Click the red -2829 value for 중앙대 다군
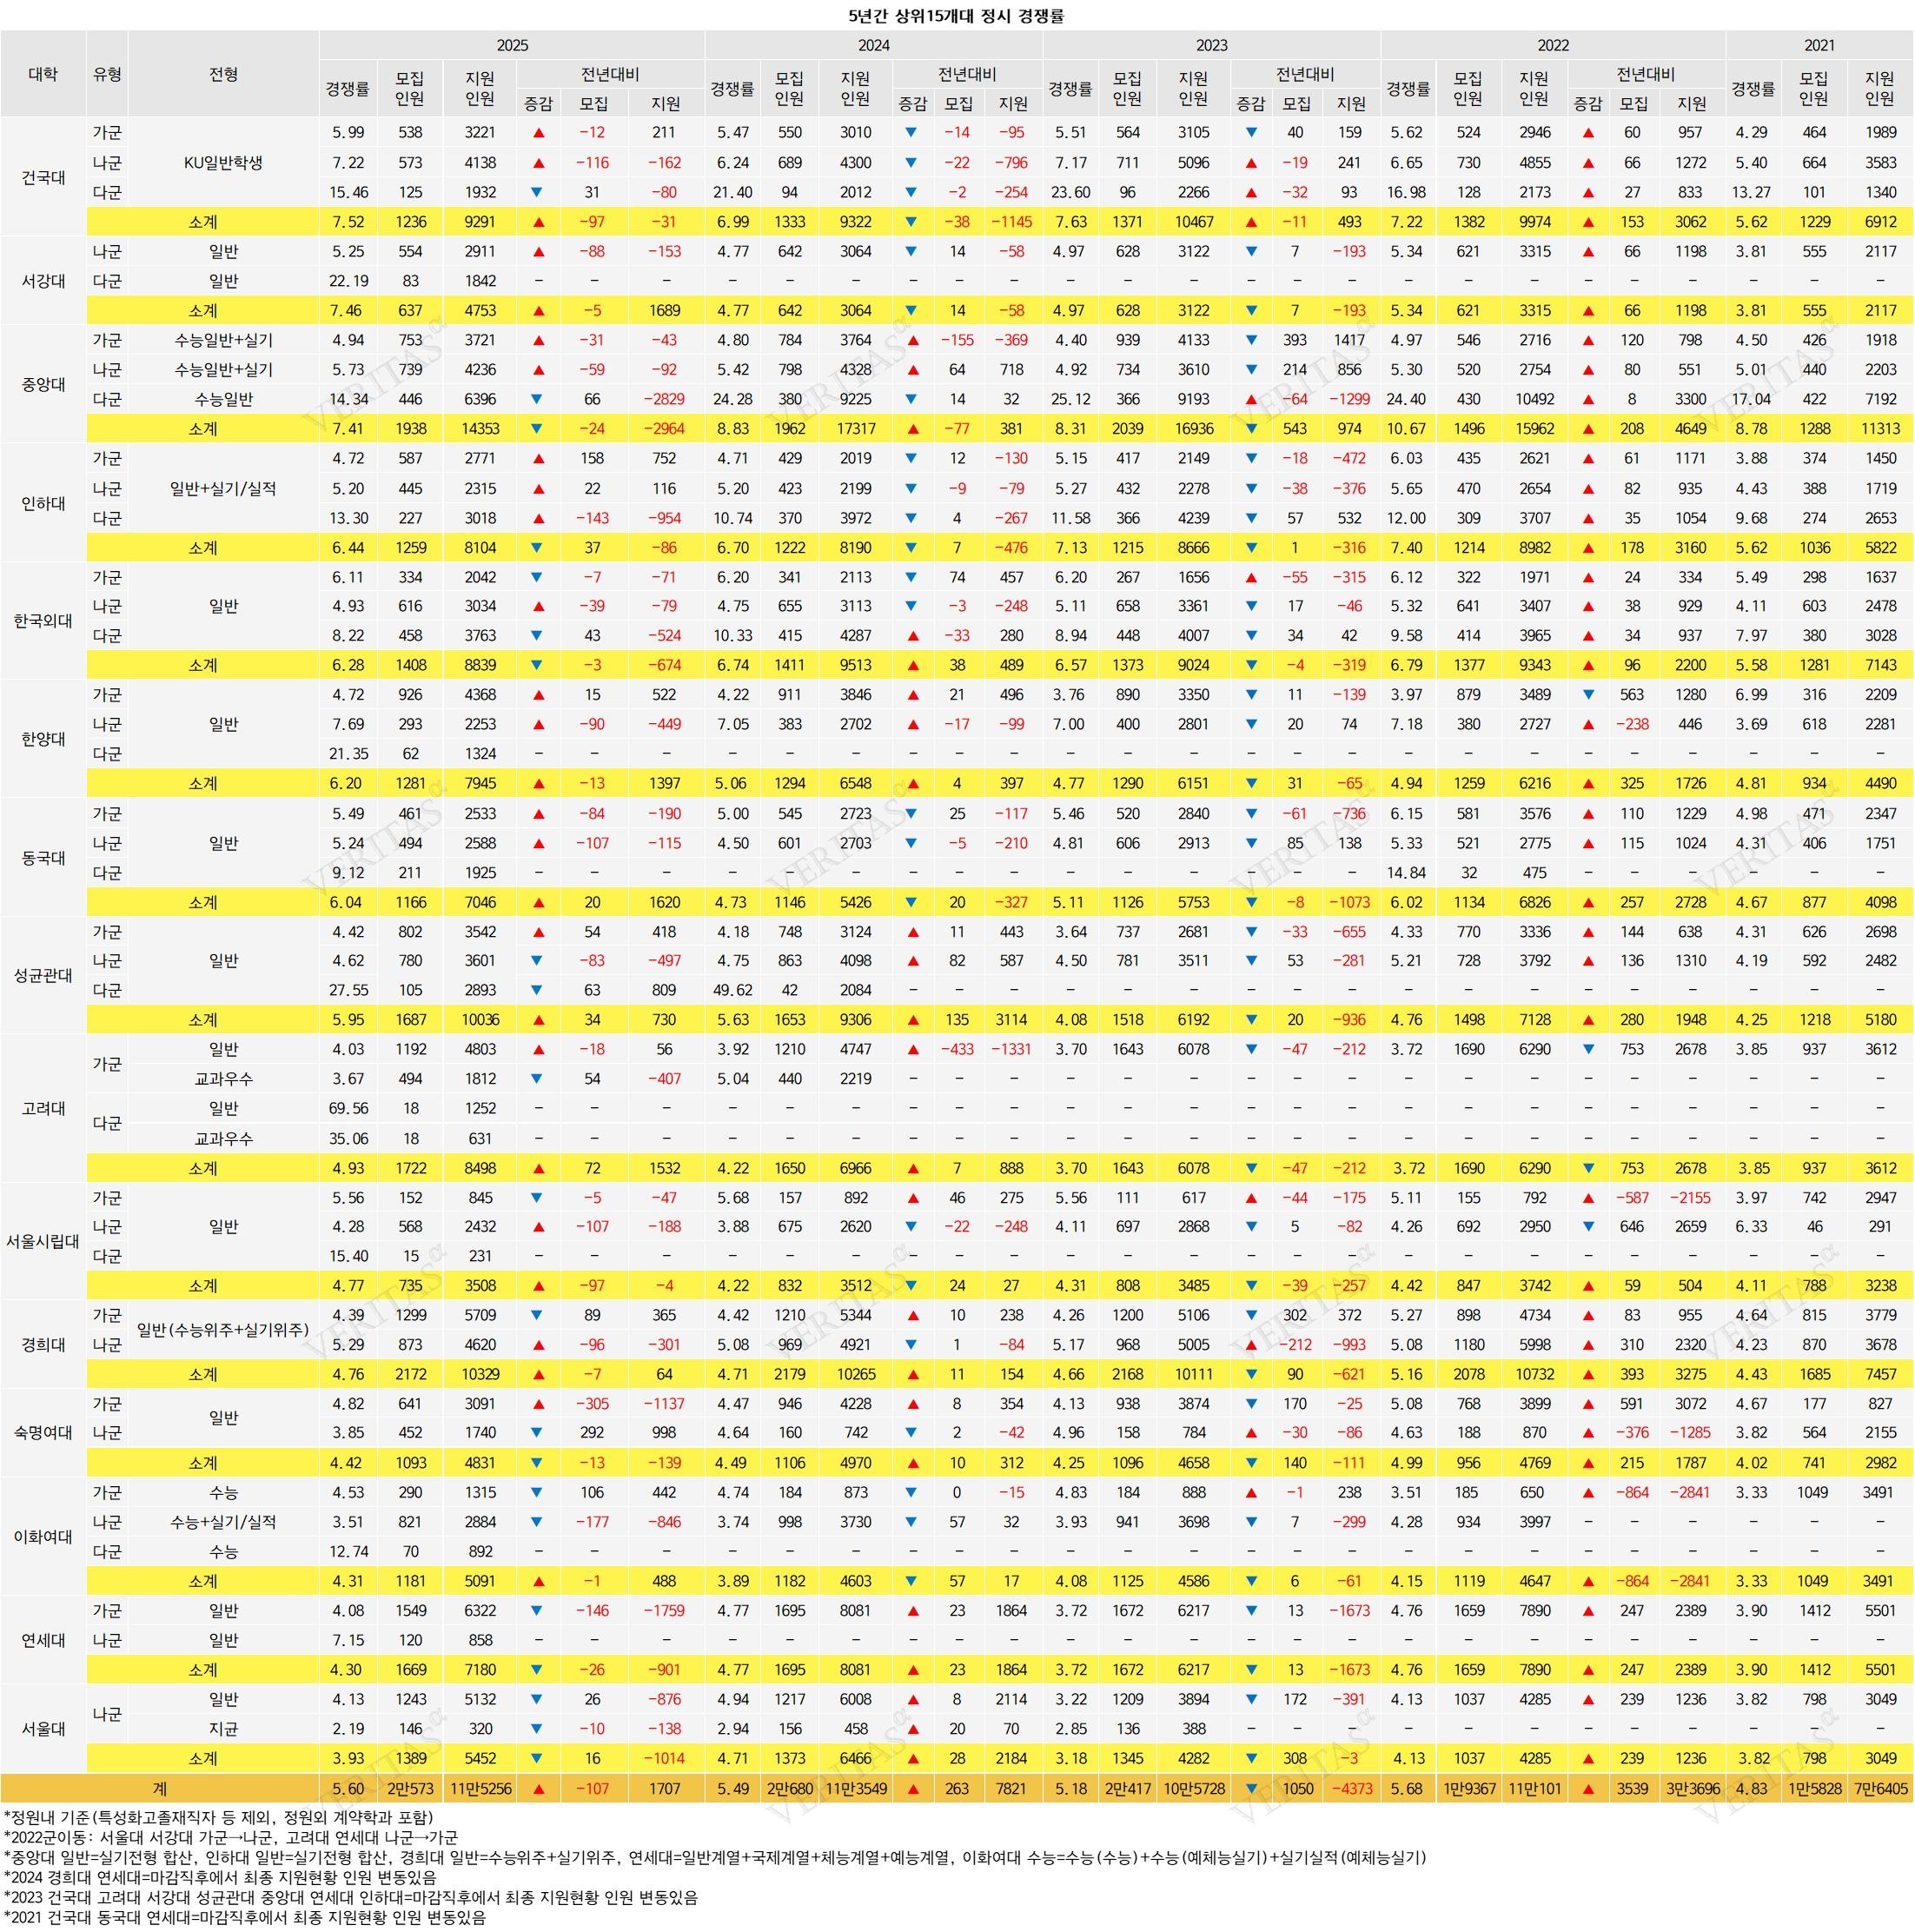1915x1932 pixels. click(x=664, y=399)
